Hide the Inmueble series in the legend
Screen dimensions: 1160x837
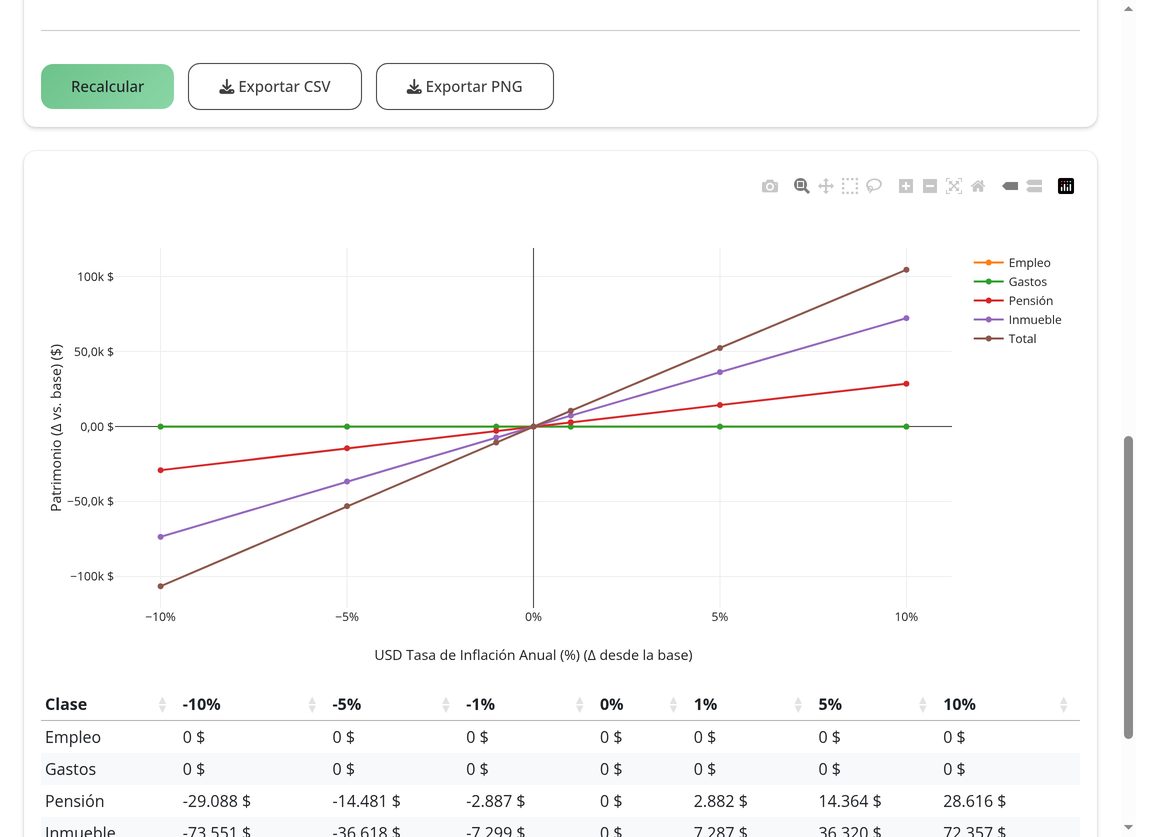(x=1018, y=320)
